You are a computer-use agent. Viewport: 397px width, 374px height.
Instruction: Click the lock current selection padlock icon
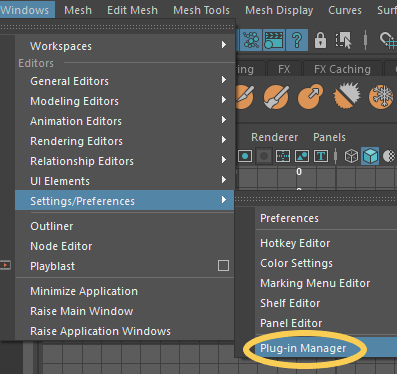click(320, 40)
